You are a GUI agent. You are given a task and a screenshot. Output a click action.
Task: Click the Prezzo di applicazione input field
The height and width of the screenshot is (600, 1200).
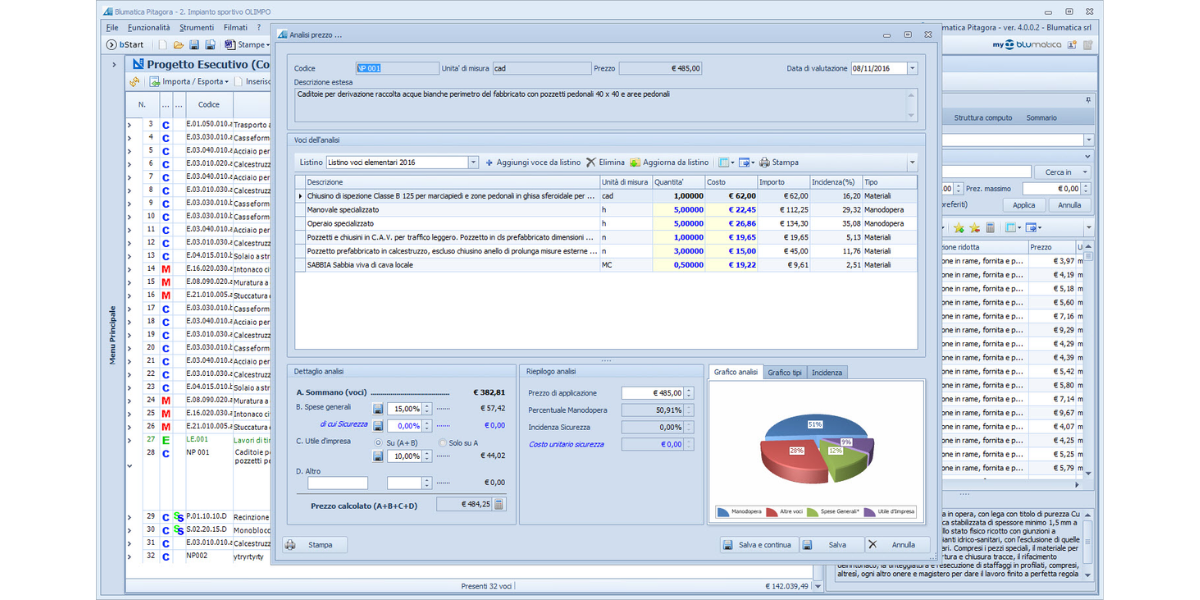pos(652,393)
